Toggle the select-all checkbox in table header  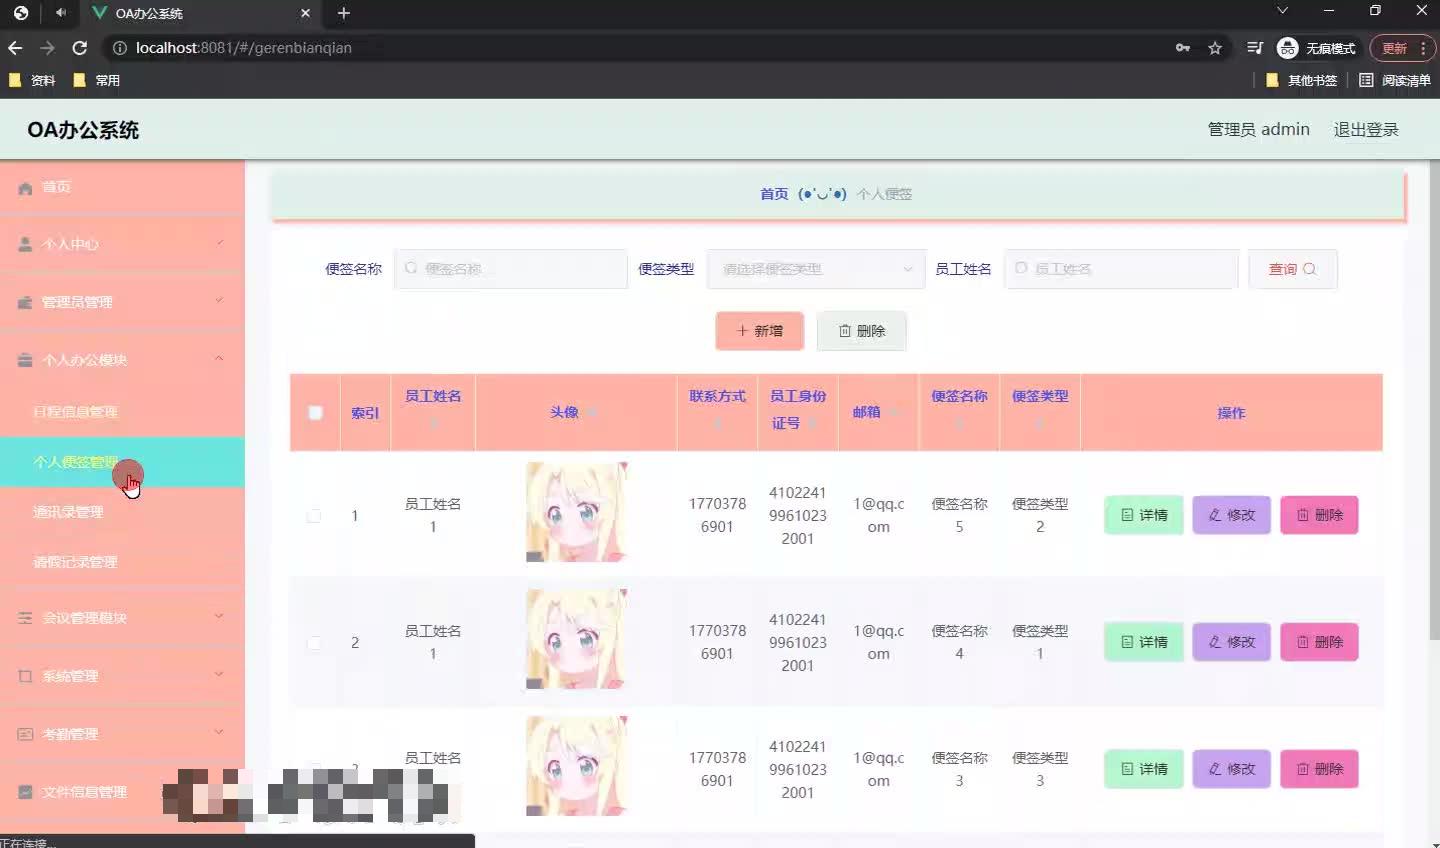(x=315, y=412)
